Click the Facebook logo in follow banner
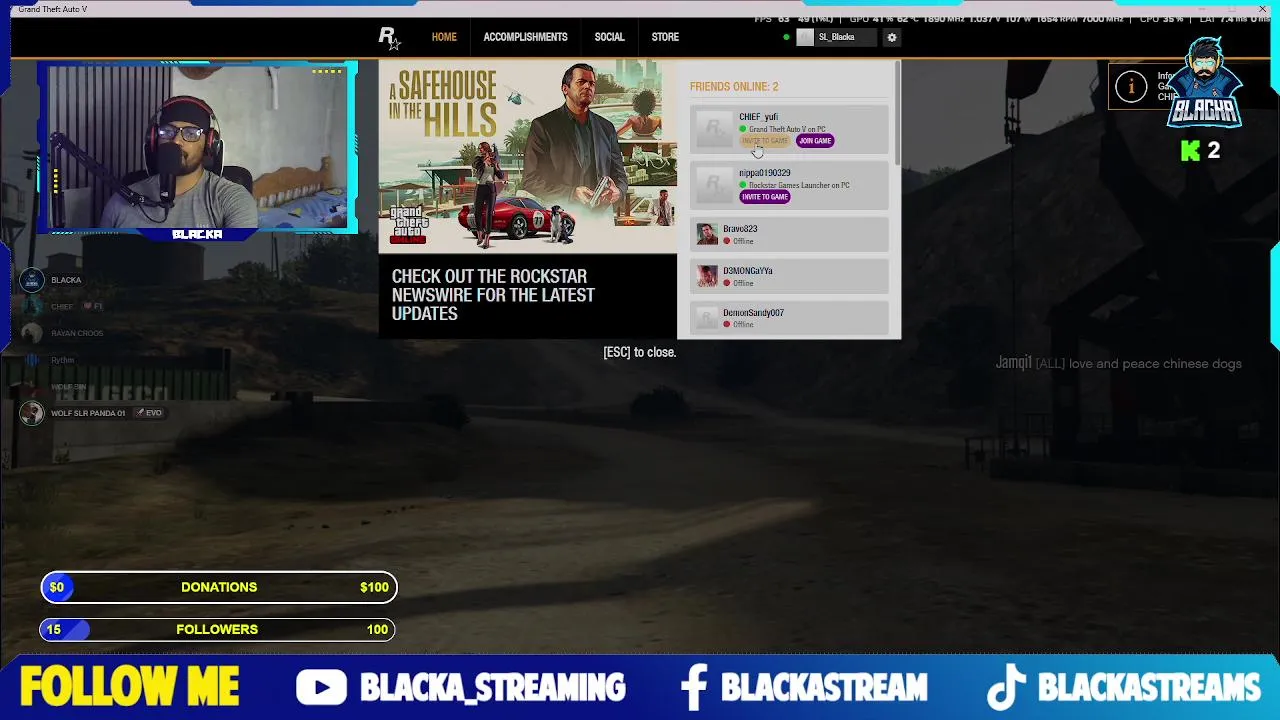 694,688
